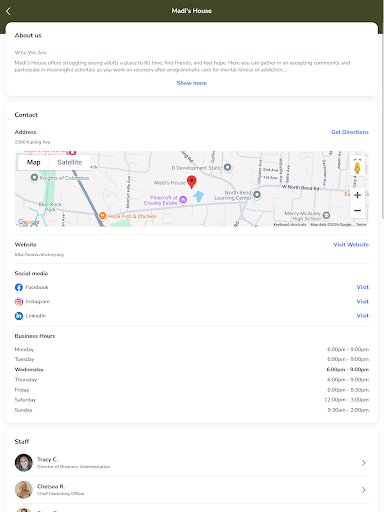Go back using the header arrow
Screen dimensions: 384x512
tap(8, 11)
